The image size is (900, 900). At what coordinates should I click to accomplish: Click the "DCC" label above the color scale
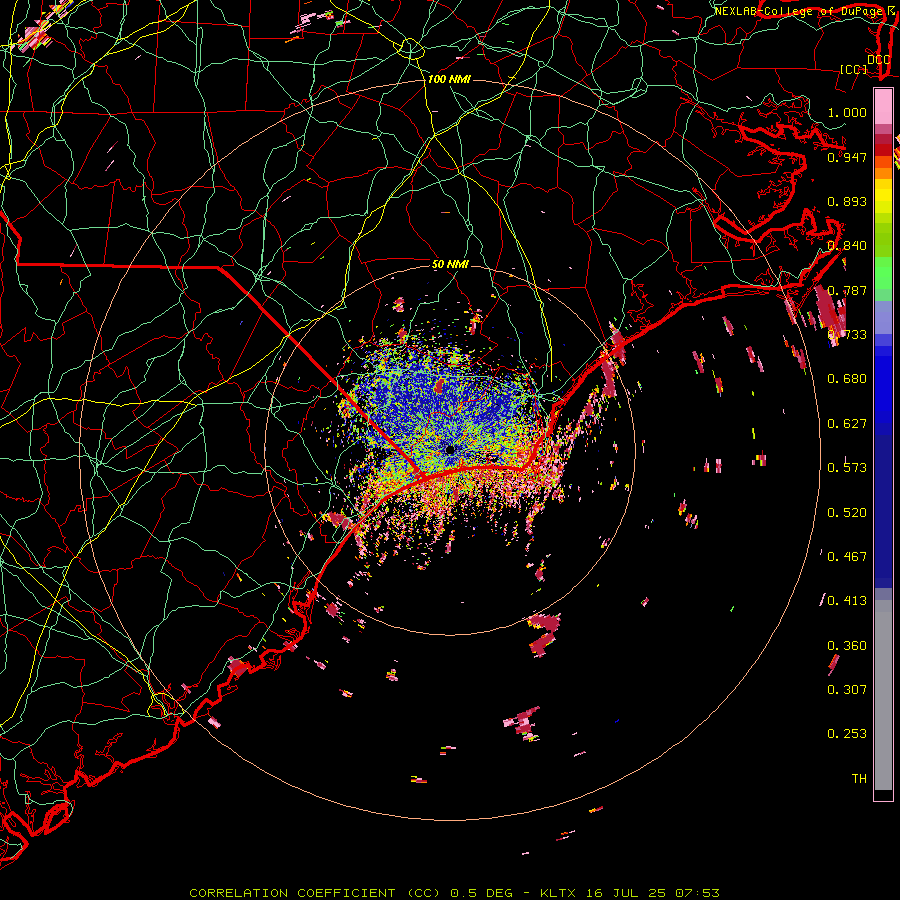coord(878,59)
